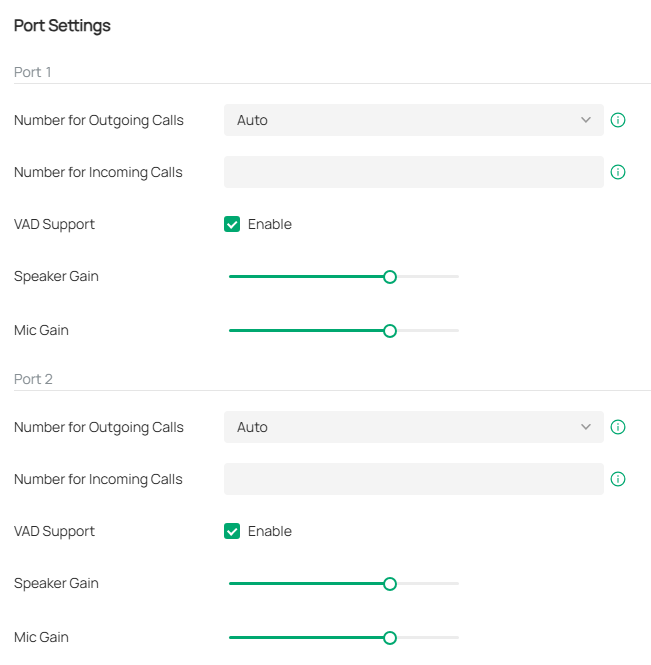Click info icon beside Port 2 Incoming Calls
The width and height of the screenshot is (651, 665).
618,479
